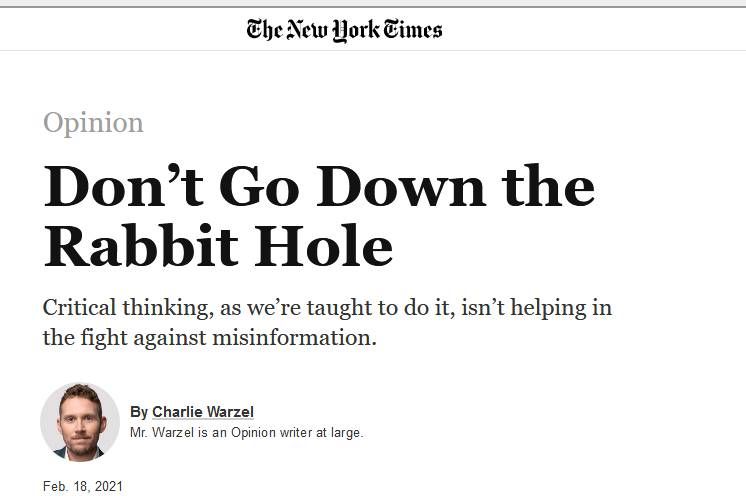The image size is (746, 496).
Task: Click The New York Times masthead logo
Action: point(344,30)
